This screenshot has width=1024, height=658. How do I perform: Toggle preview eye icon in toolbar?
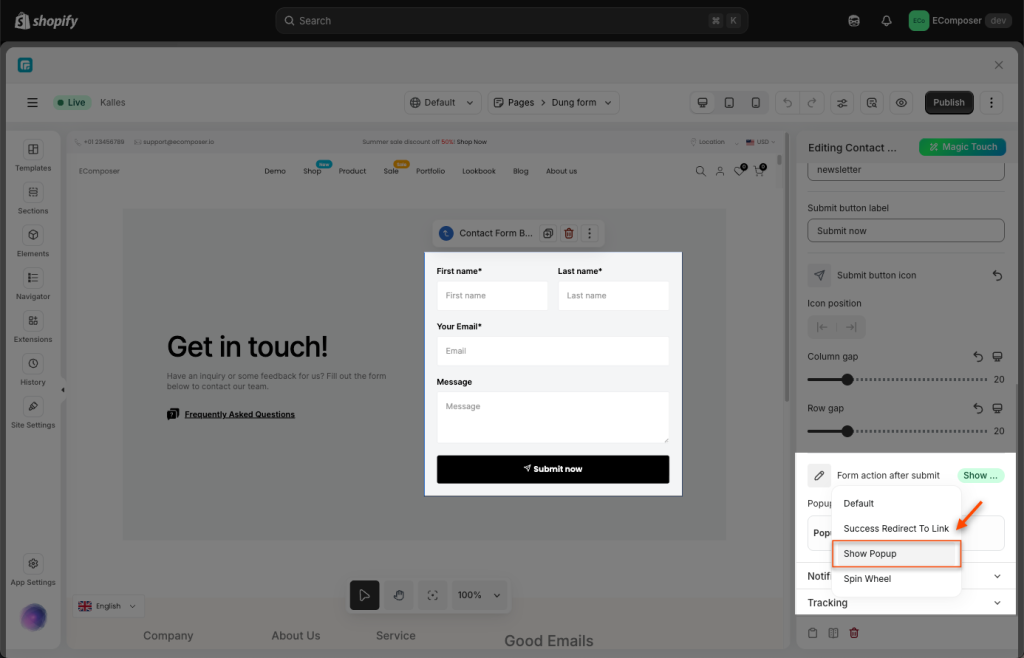point(901,102)
